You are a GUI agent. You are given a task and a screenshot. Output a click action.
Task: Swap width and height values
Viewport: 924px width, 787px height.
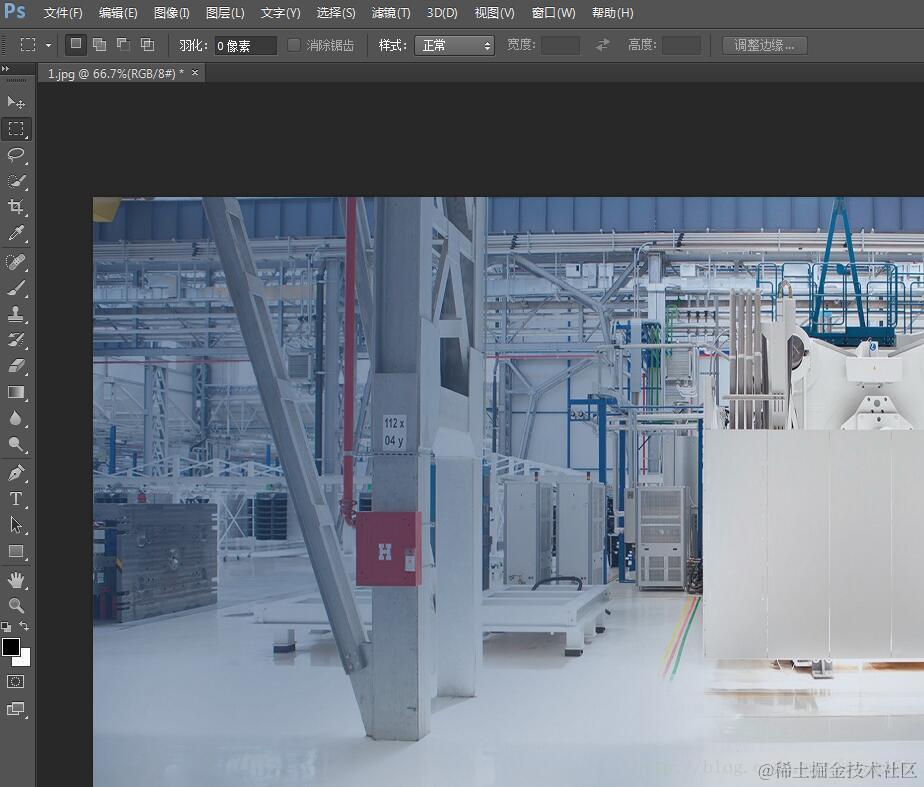click(x=602, y=45)
